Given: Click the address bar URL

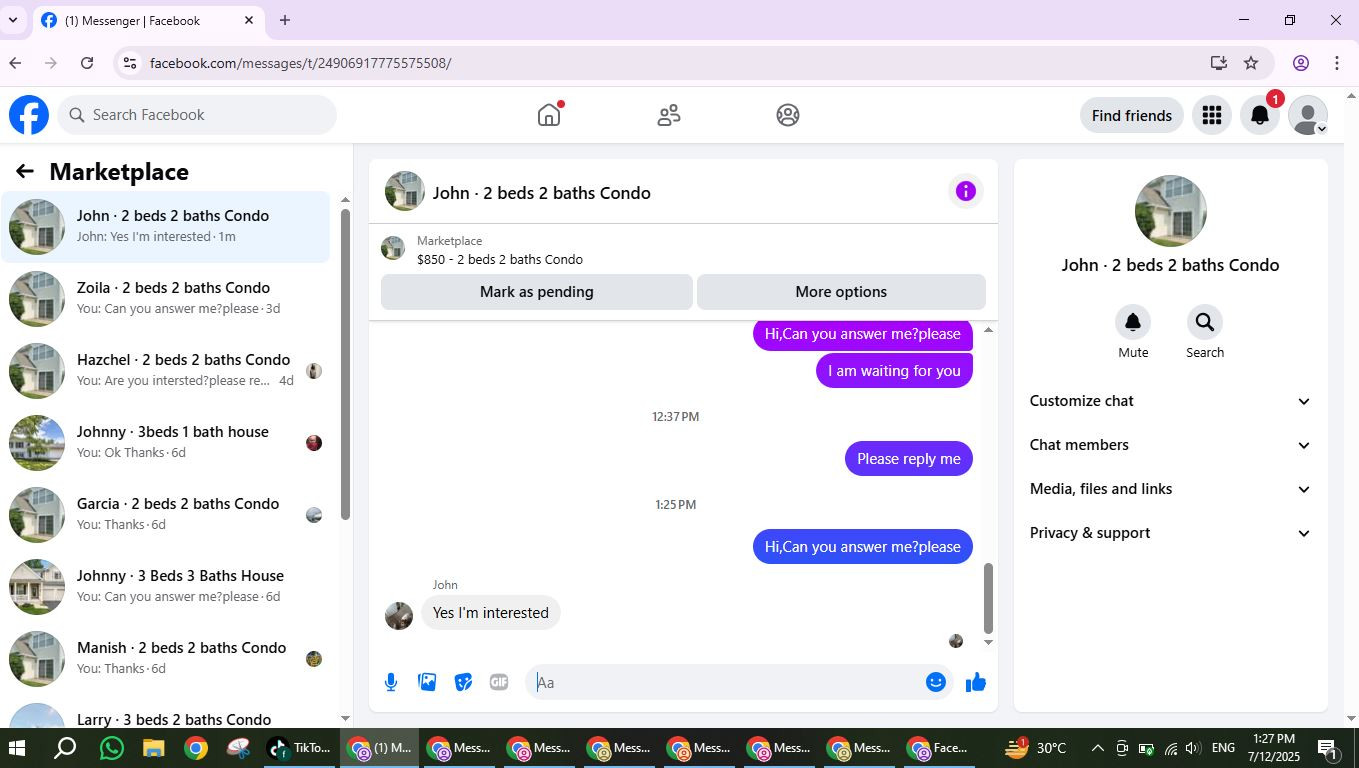Looking at the screenshot, I should (x=301, y=63).
